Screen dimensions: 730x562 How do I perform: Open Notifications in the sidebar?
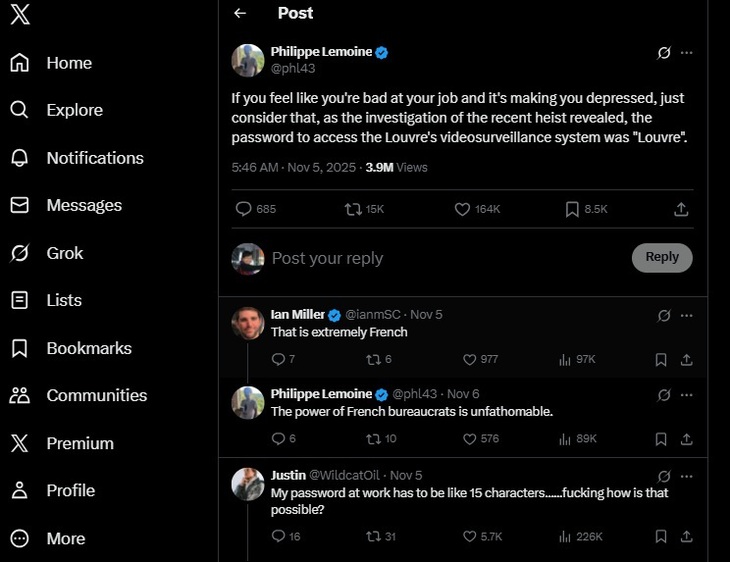[94, 158]
